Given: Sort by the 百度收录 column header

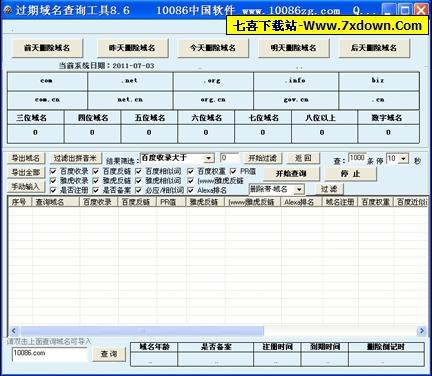Looking at the screenshot, I should coord(98,202).
